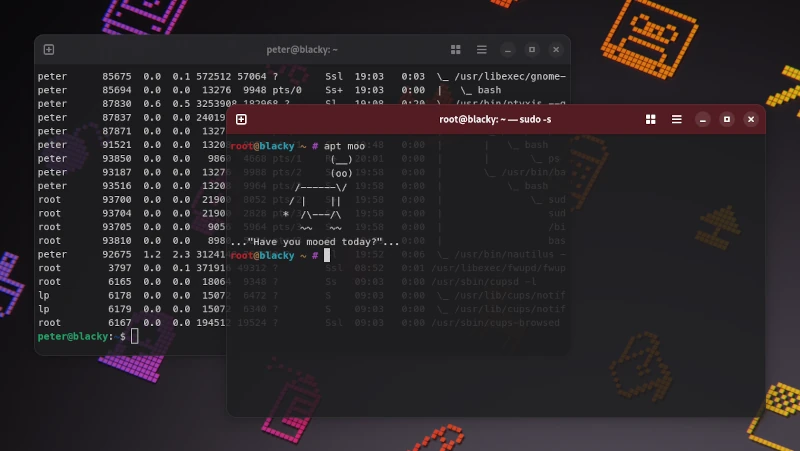Click the memory value 572512 in first row
This screenshot has height=451, width=800.
pyautogui.click(x=213, y=77)
